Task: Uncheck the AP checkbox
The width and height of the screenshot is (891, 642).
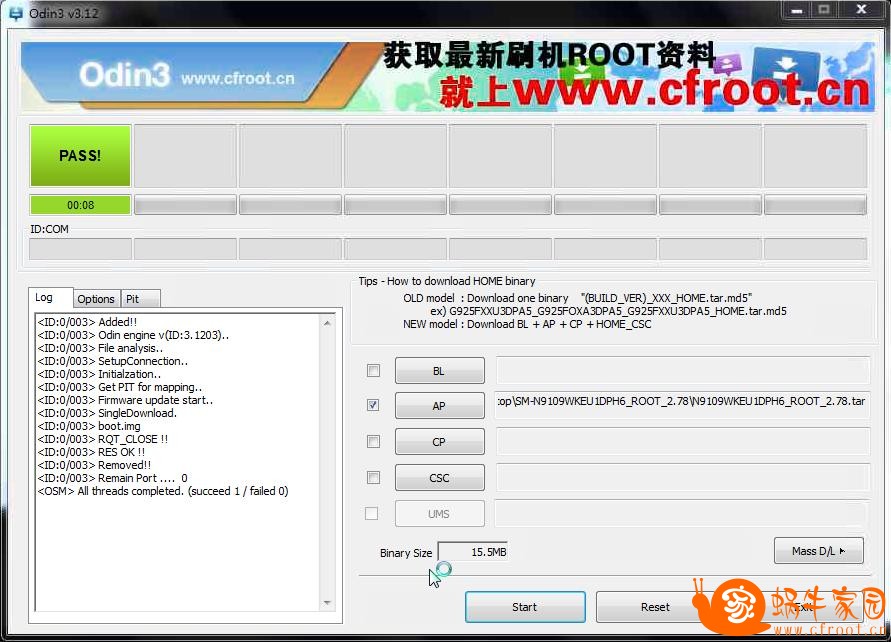Action: tap(373, 405)
